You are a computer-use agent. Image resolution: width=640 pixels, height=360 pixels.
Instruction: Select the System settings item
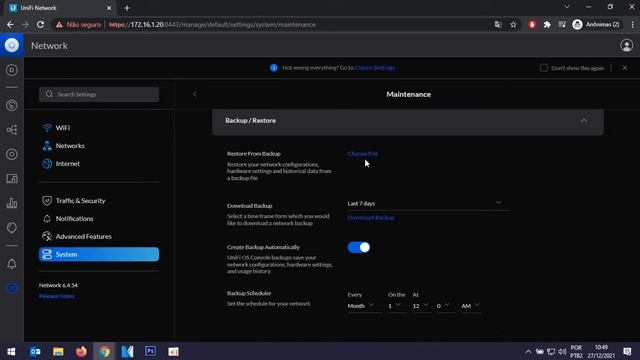coord(99,254)
